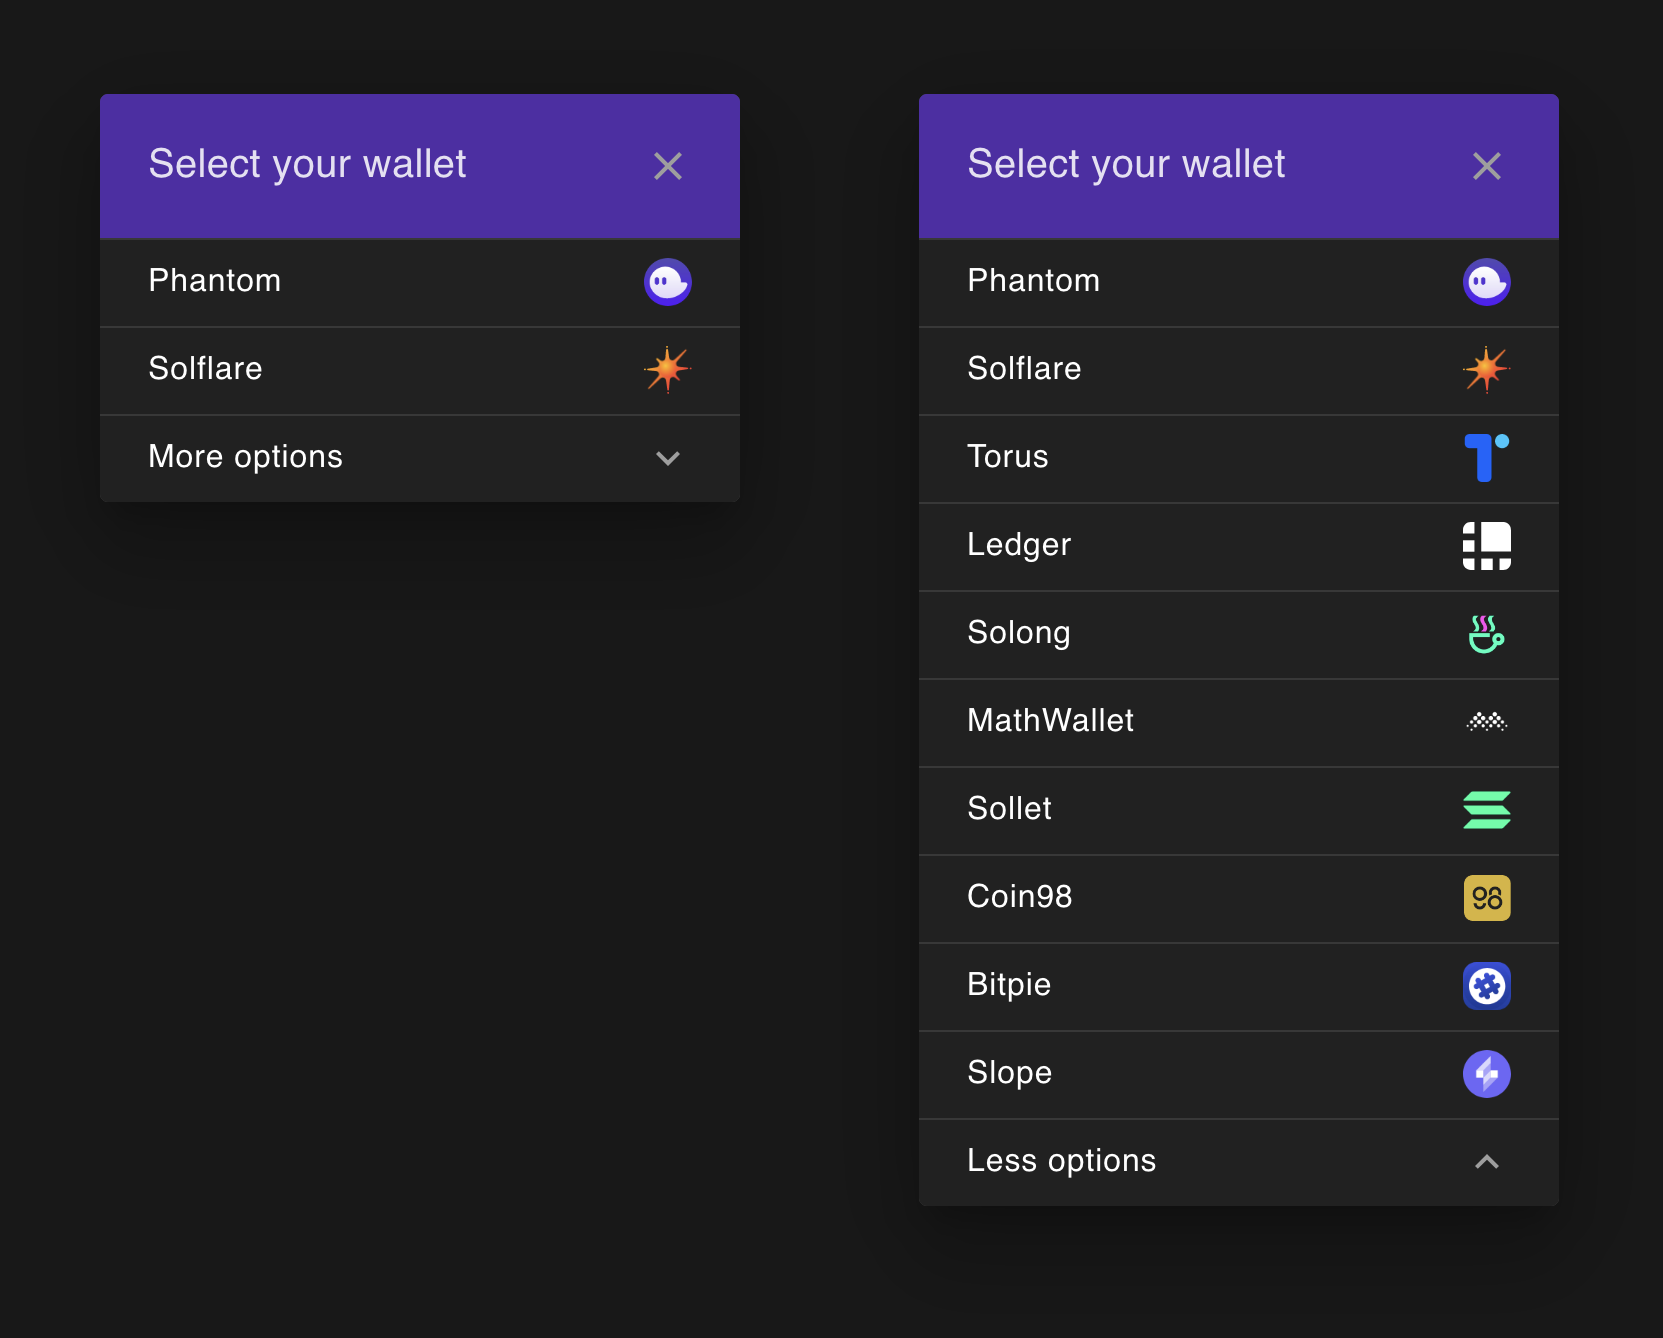
Task: Close the collapsed wallet dialog
Action: pyautogui.click(x=668, y=166)
